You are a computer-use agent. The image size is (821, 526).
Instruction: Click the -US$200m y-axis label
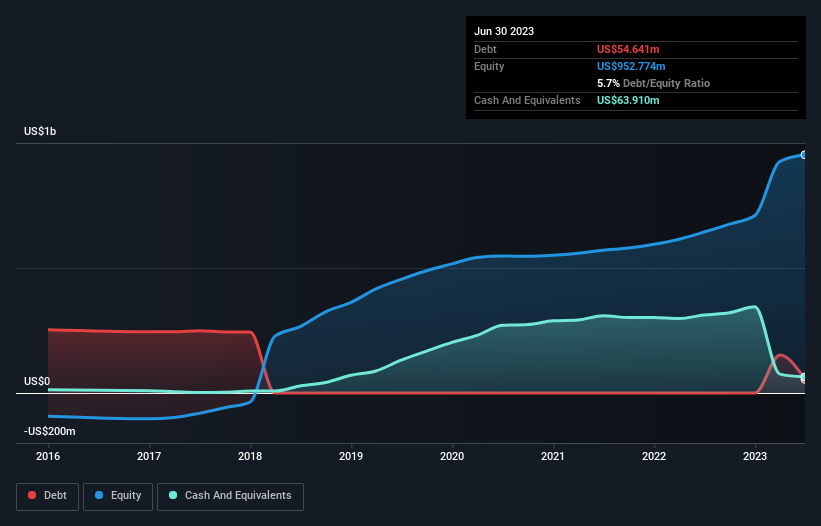click(50, 431)
